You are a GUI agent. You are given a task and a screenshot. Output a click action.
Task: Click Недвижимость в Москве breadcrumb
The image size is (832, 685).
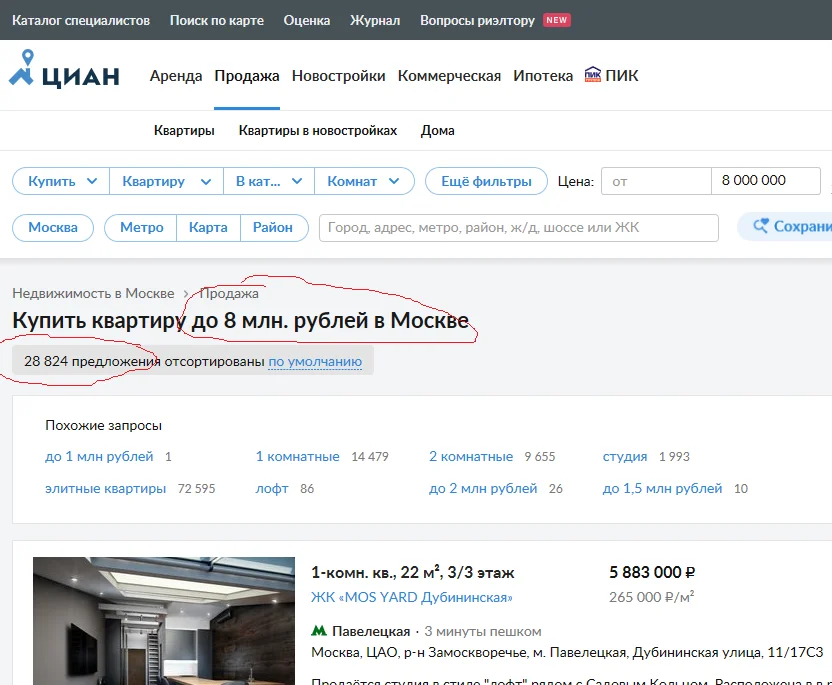(93, 293)
